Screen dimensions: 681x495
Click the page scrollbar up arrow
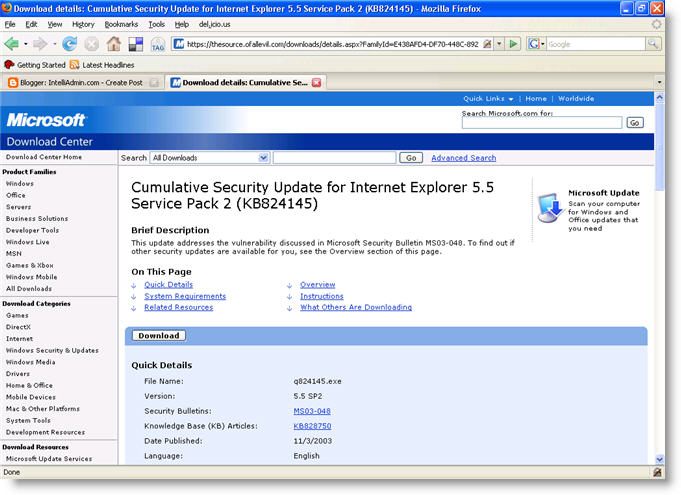[x=659, y=98]
